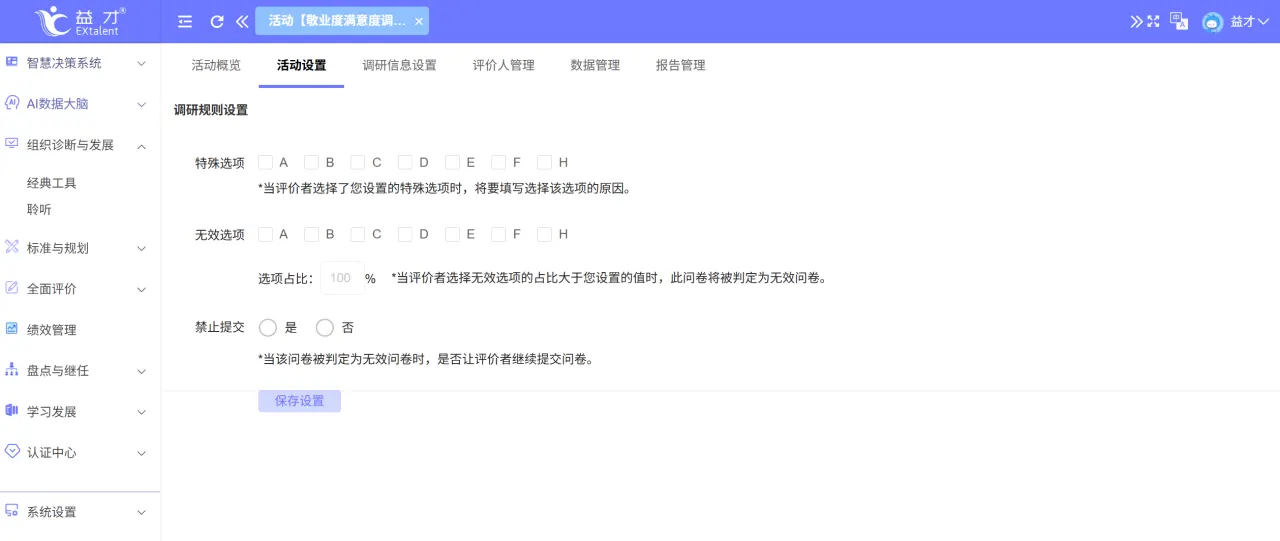Click the 全面评价 sidebar icon
1280x541 pixels.
coord(12,288)
